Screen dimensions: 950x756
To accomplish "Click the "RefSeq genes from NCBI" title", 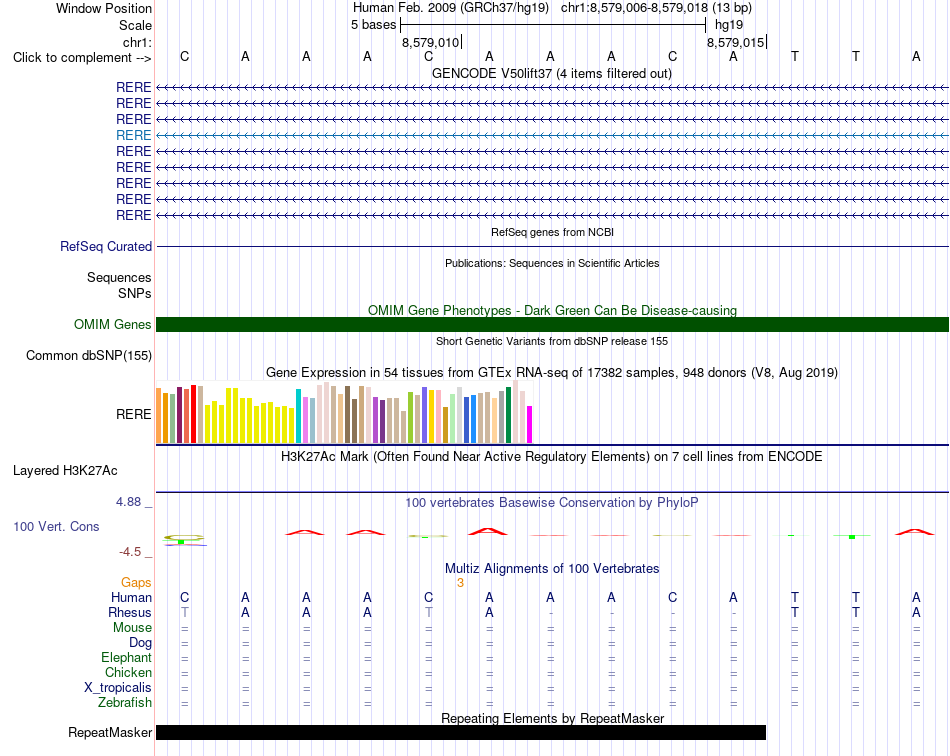I will click(552, 232).
